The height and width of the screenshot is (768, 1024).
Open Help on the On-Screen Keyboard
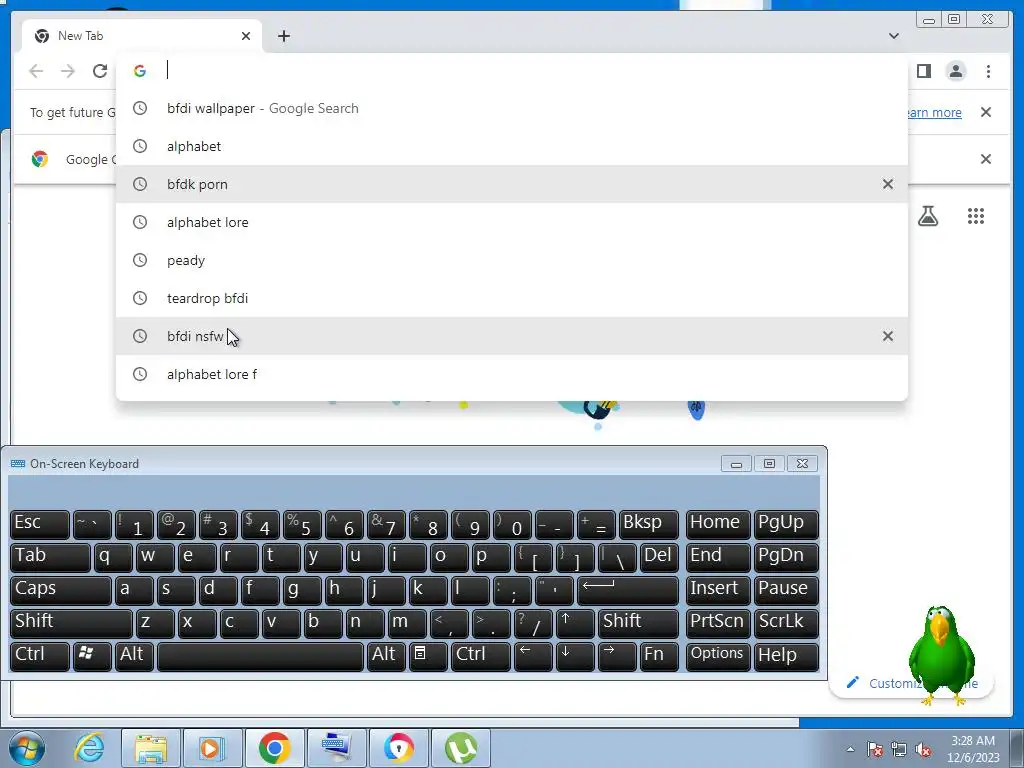coord(786,656)
